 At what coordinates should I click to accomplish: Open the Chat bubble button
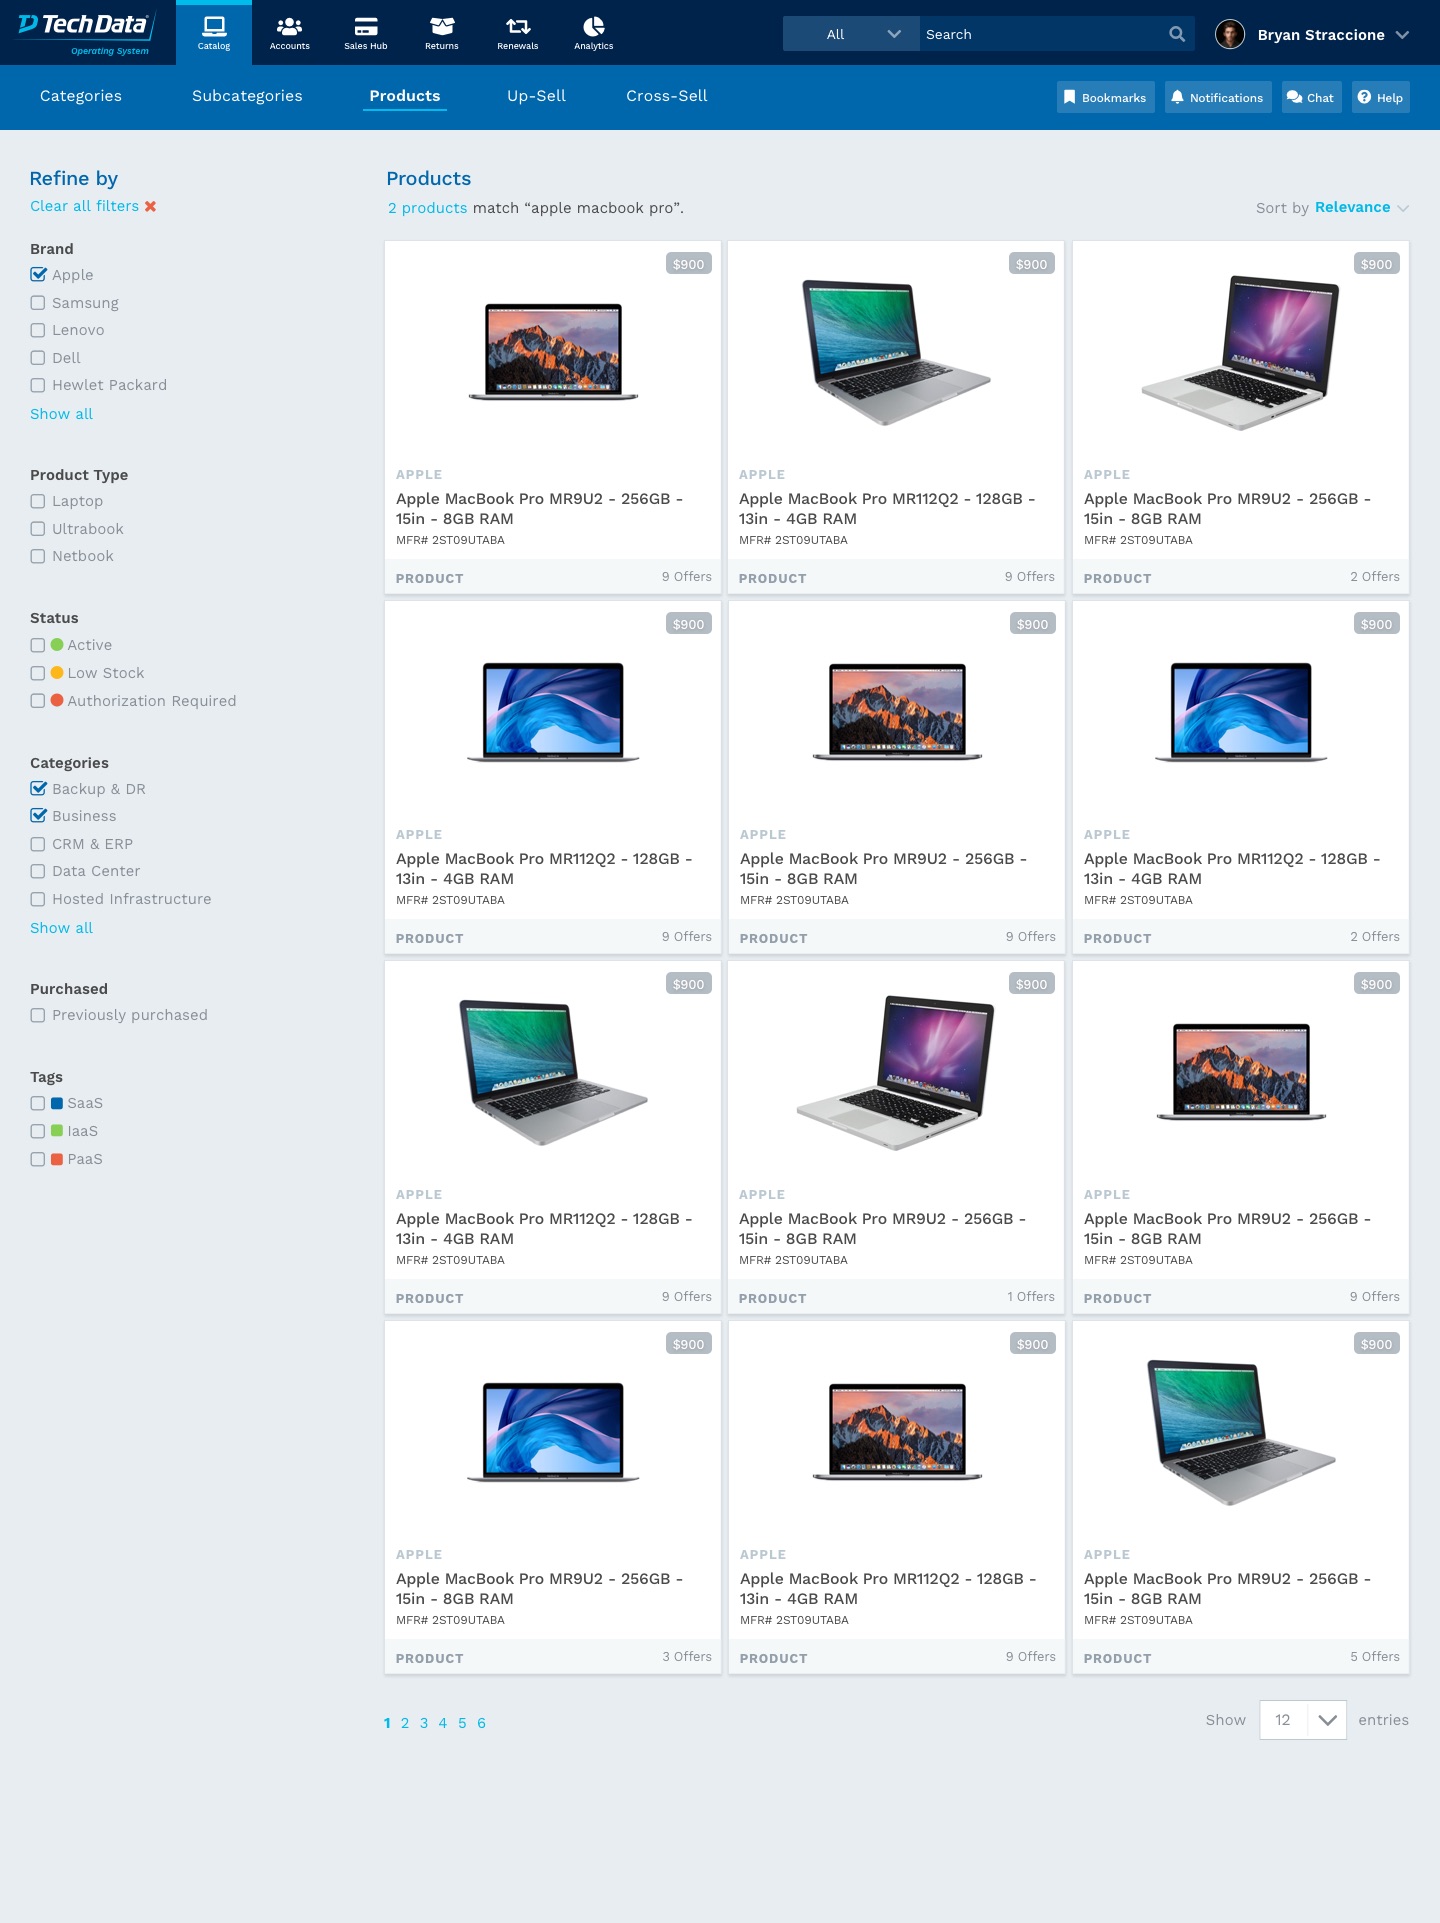(x=1311, y=97)
